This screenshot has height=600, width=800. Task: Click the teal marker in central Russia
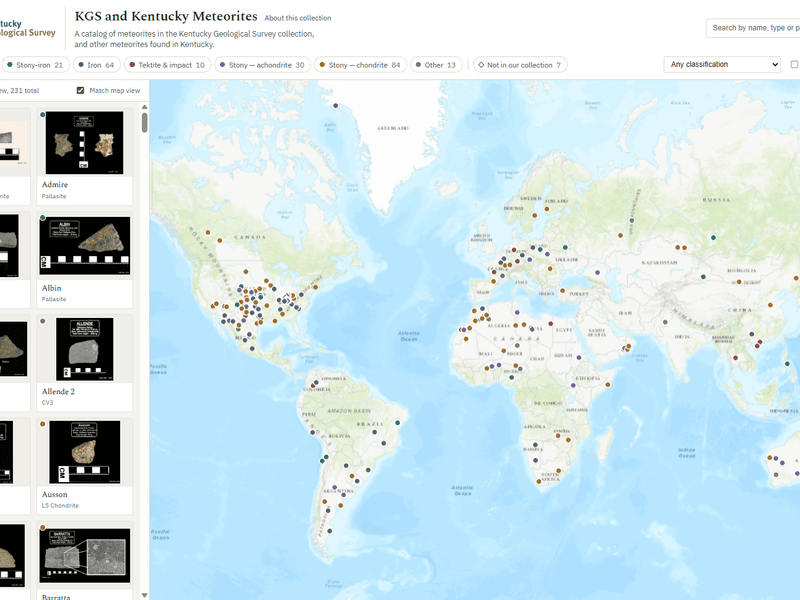tap(713, 238)
